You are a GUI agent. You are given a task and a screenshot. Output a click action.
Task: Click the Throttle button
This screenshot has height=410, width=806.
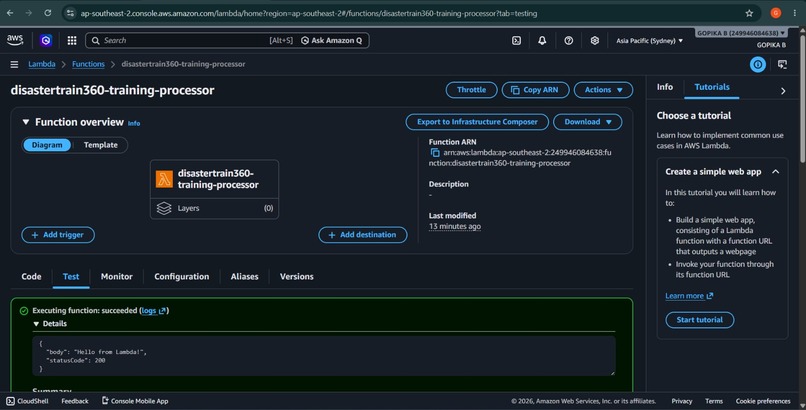pyautogui.click(x=471, y=90)
